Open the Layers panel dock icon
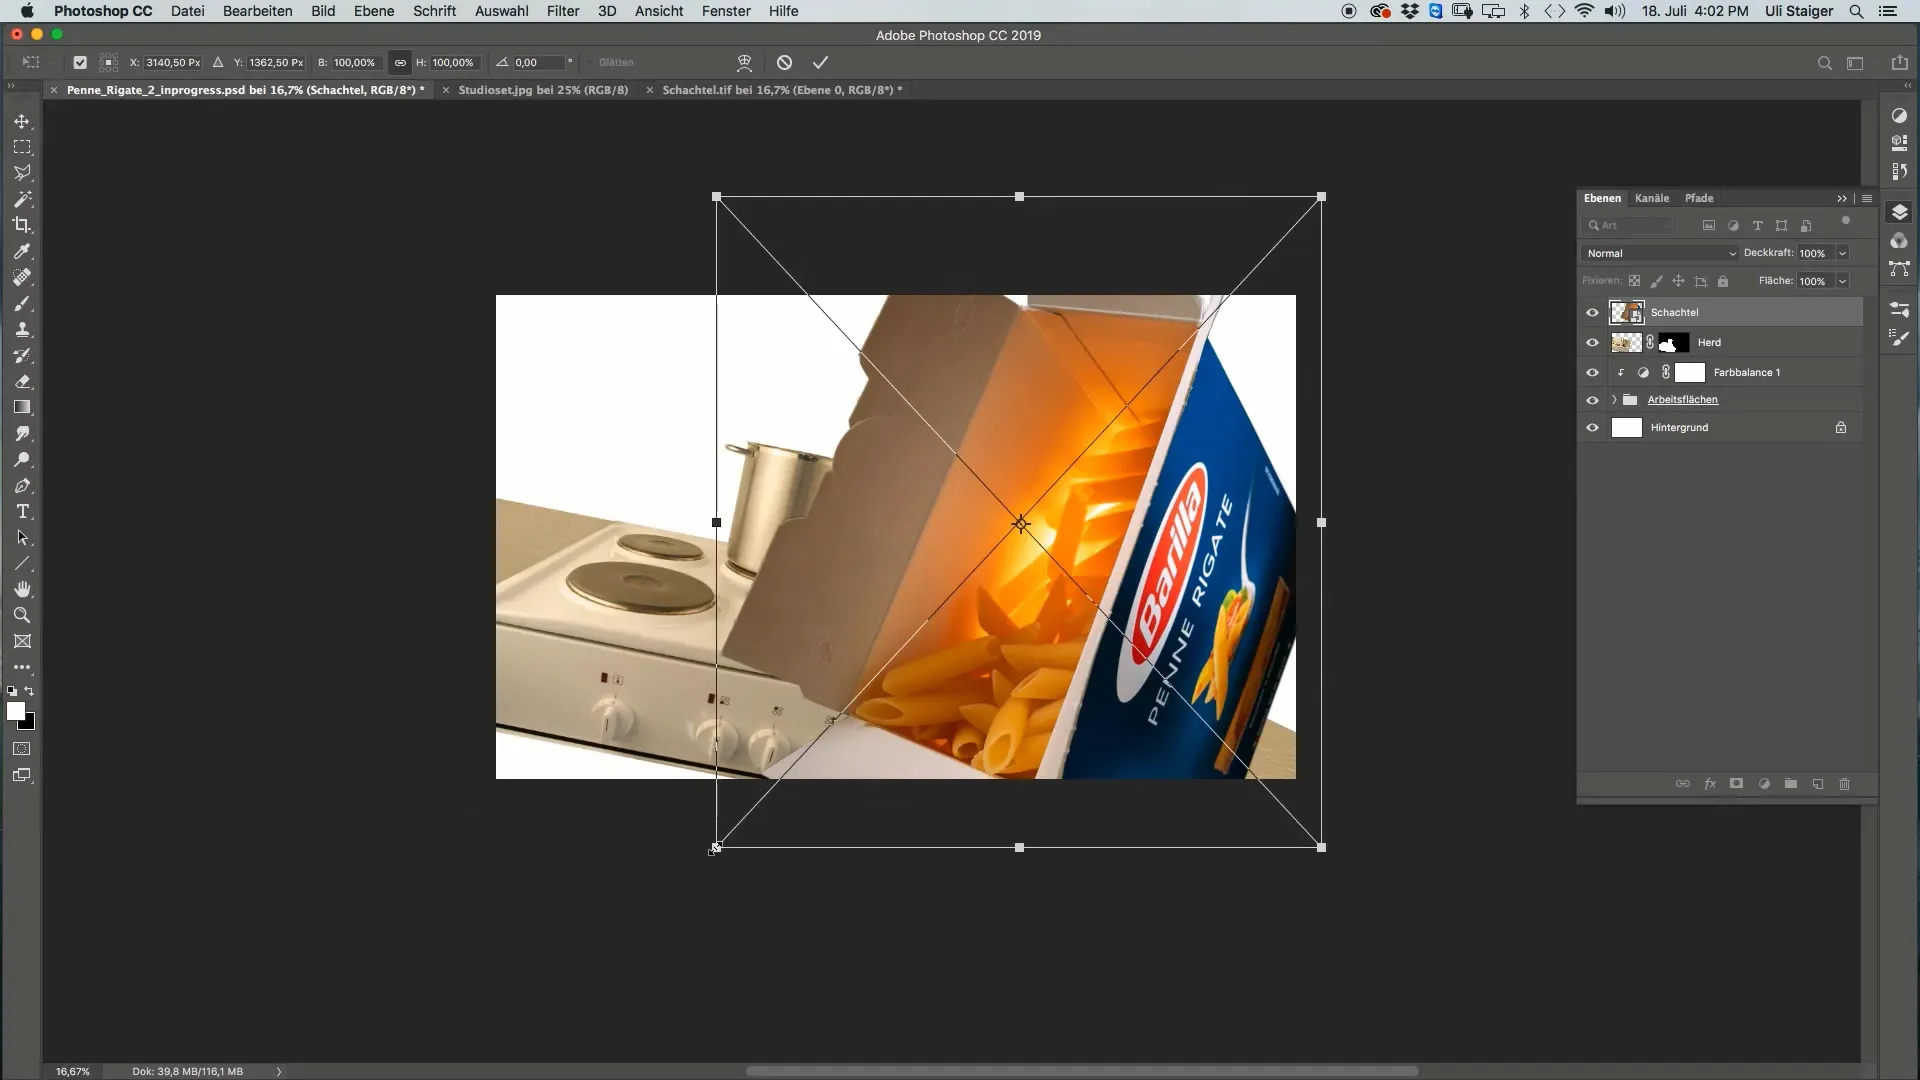This screenshot has height=1080, width=1920. pyautogui.click(x=1899, y=212)
